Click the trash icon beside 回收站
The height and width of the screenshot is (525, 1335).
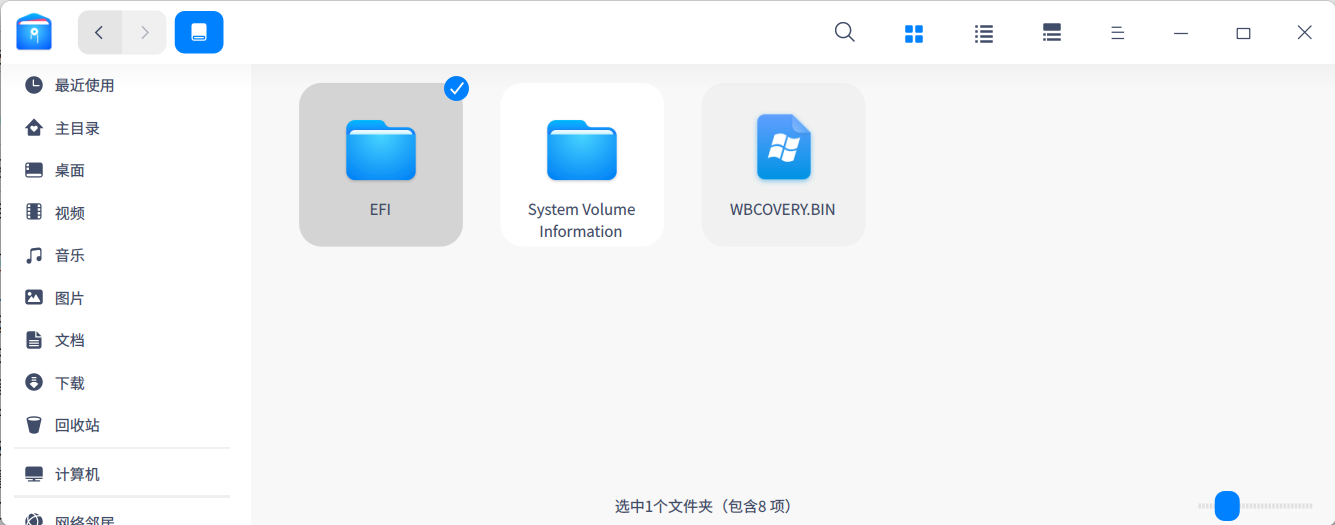pyautogui.click(x=34, y=425)
